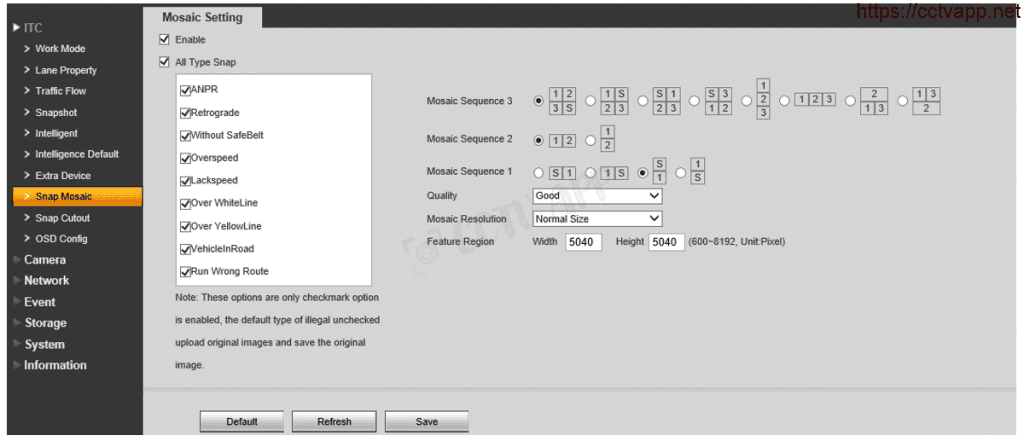Select Mosaic Sequence 1 horizontal S 1 layout
The width and height of the screenshot is (1024, 441).
(540, 172)
